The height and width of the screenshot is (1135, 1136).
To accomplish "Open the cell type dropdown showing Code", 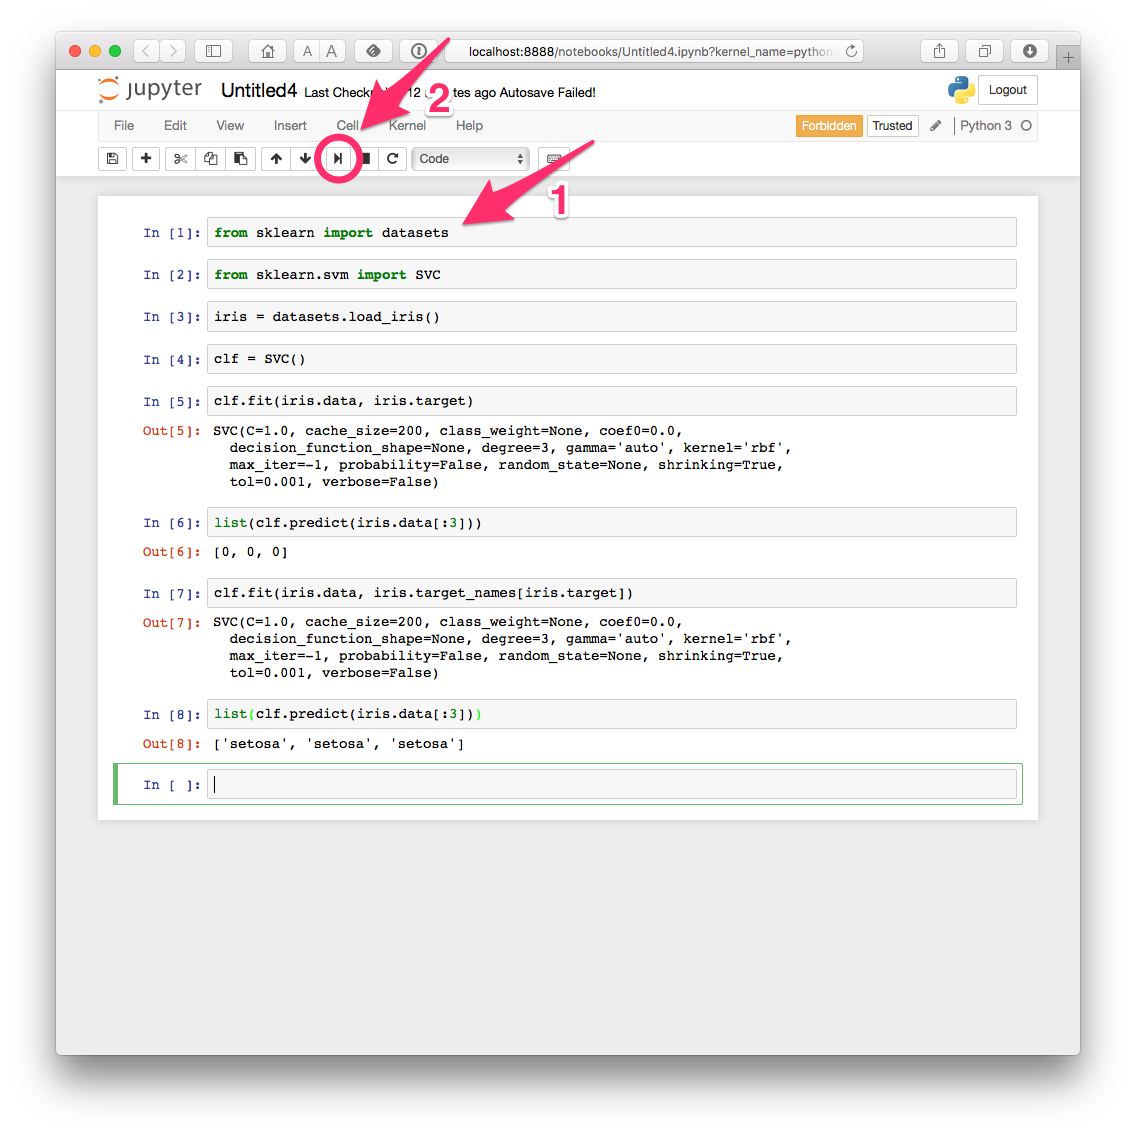I will point(470,158).
